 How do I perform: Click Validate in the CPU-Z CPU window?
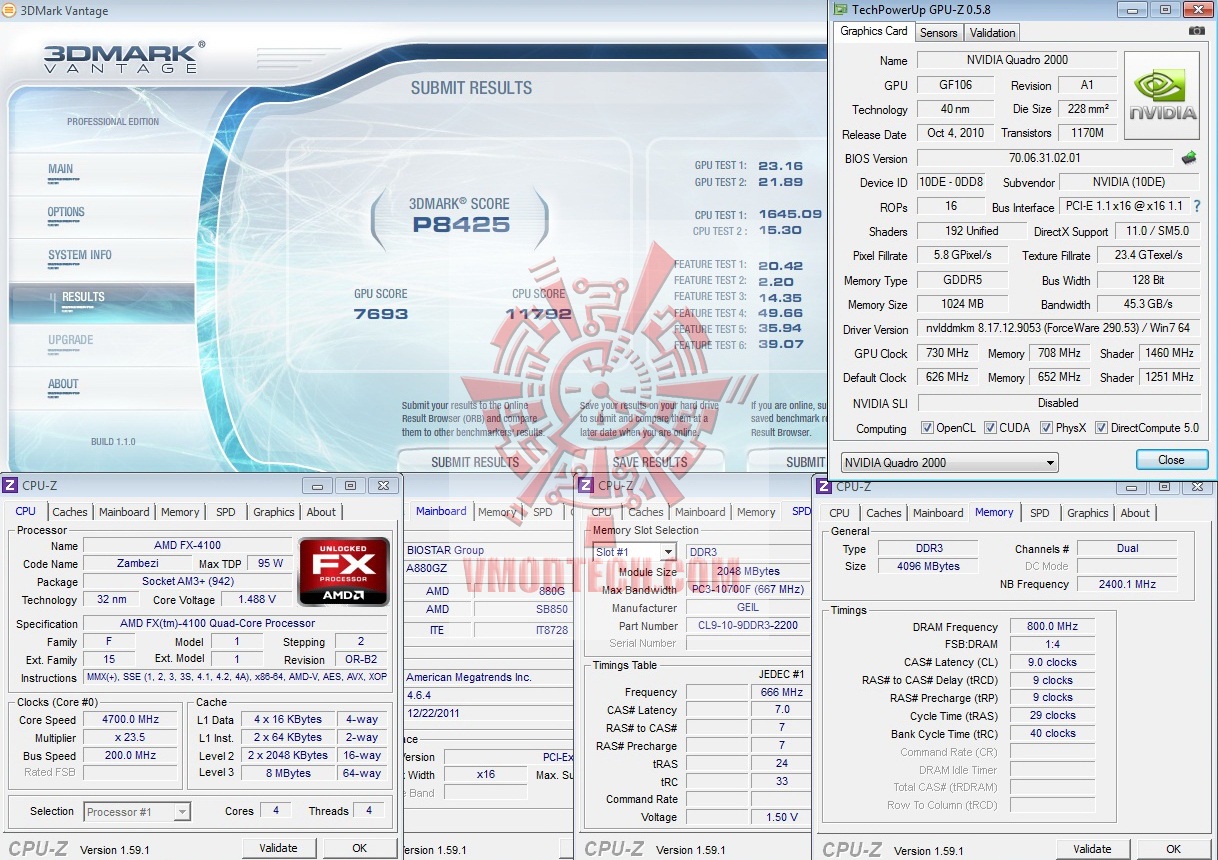pyautogui.click(x=278, y=848)
